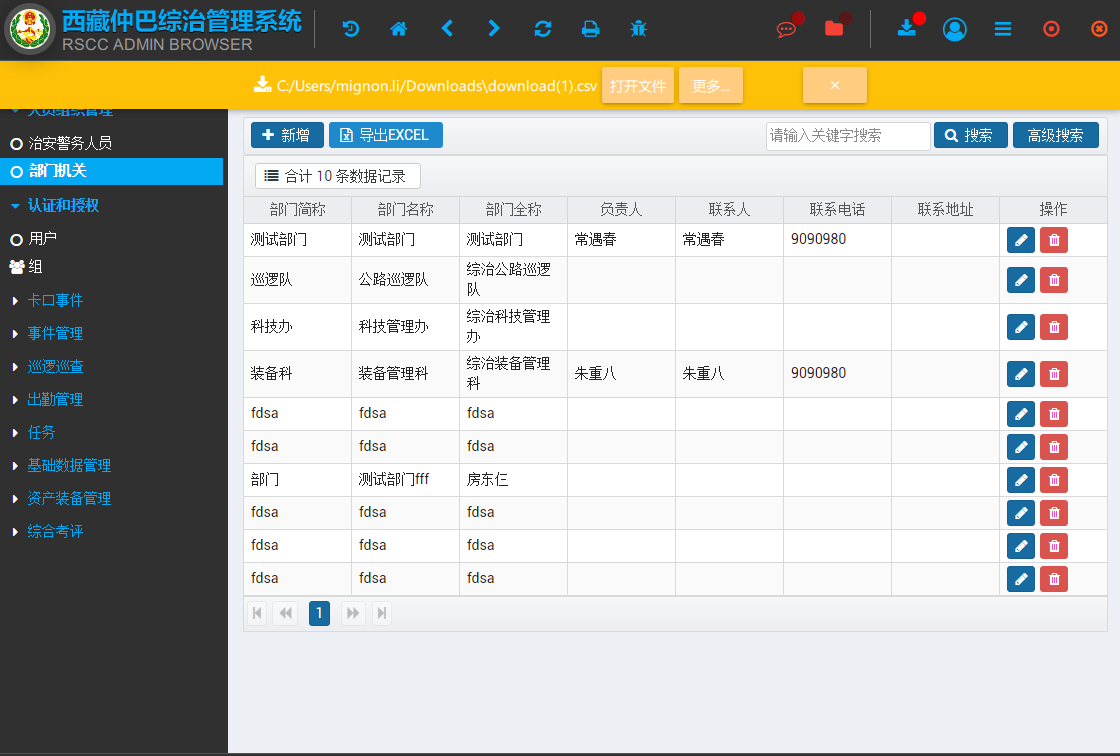Screen dimensions: 1120x756
Task: Open the debug bug icon
Action: 639,29
